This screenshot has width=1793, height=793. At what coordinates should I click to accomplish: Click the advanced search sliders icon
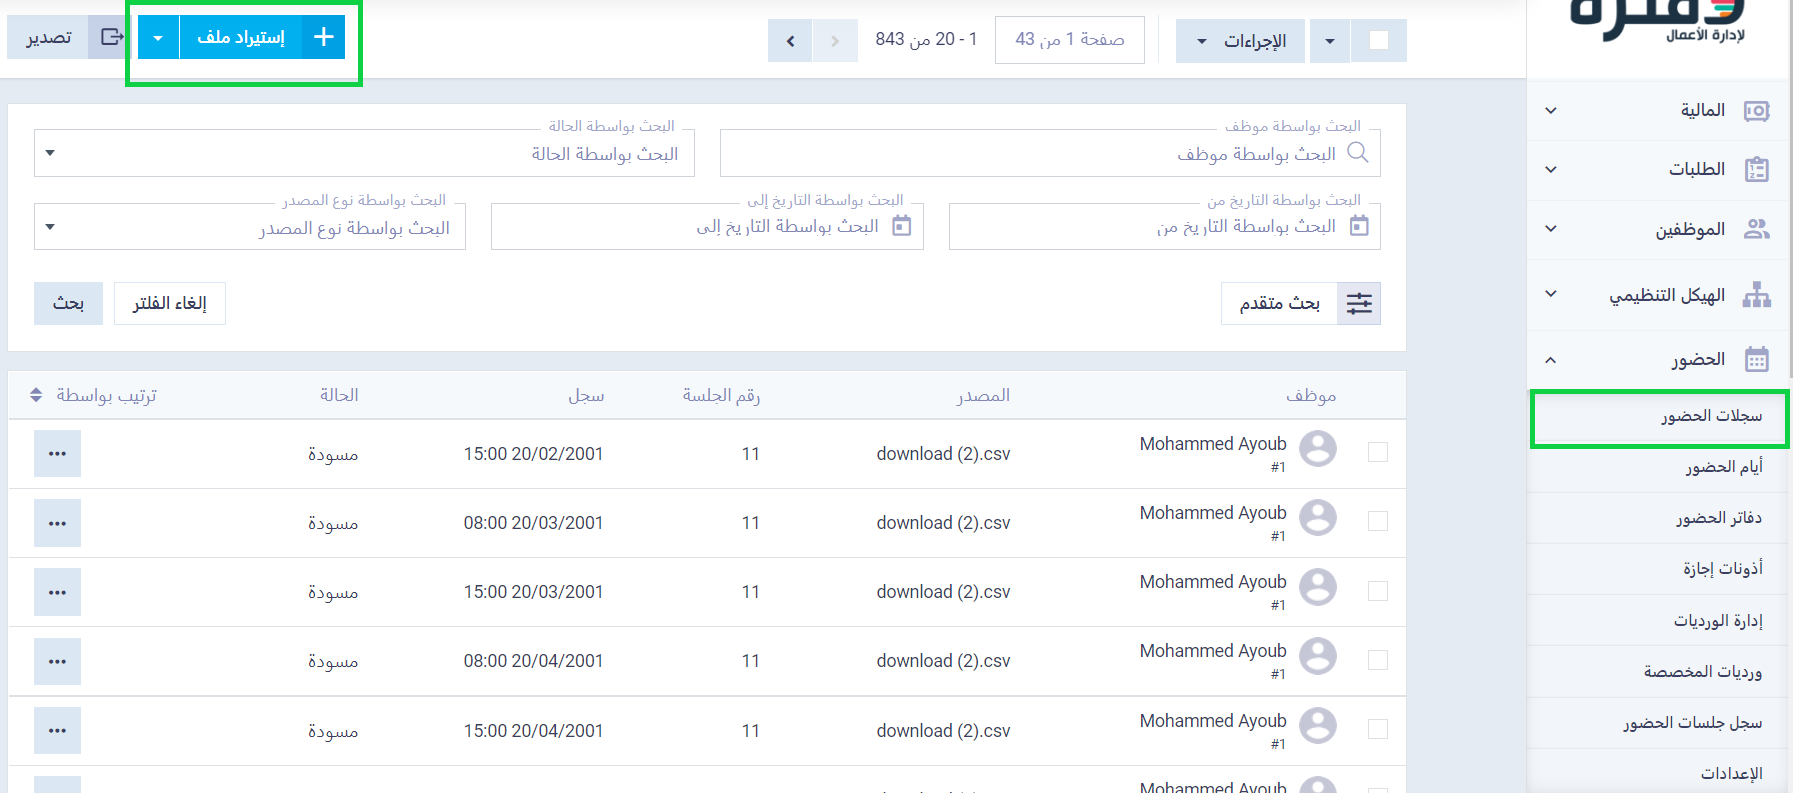pos(1359,303)
